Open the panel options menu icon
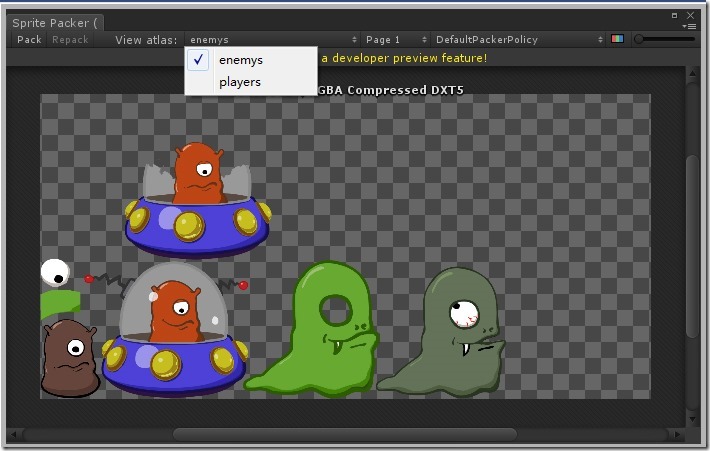This screenshot has width=710, height=451. click(691, 27)
